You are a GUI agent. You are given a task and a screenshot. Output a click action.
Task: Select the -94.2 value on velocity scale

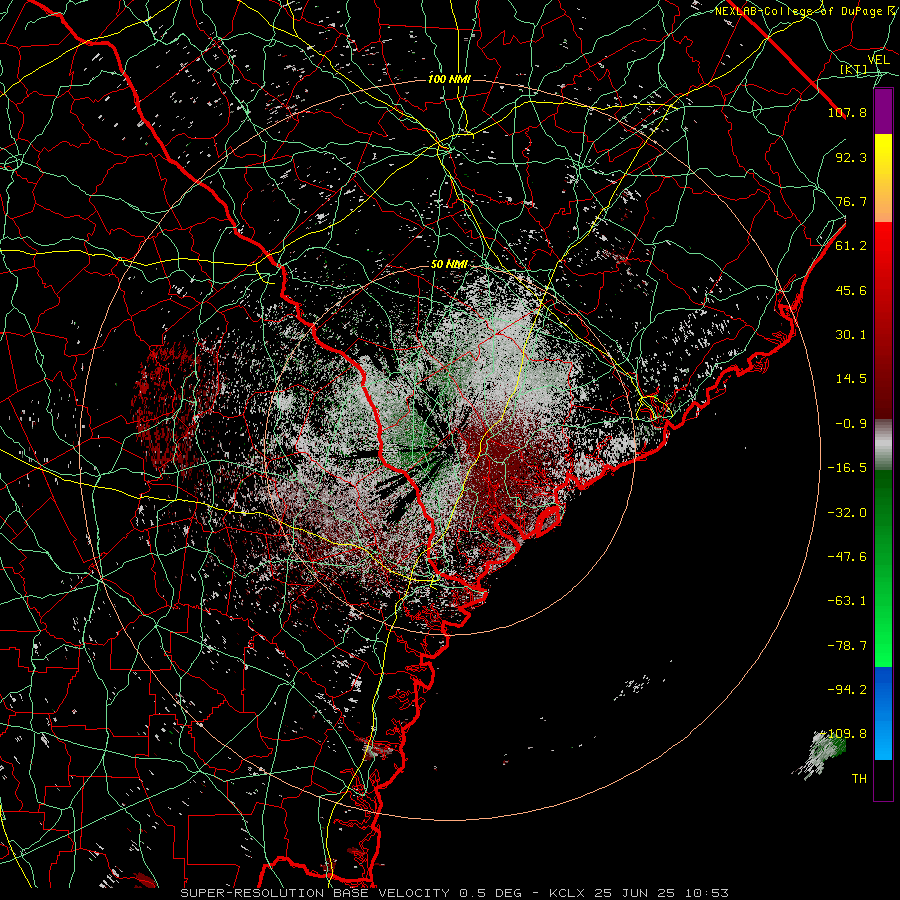pyautogui.click(x=847, y=690)
